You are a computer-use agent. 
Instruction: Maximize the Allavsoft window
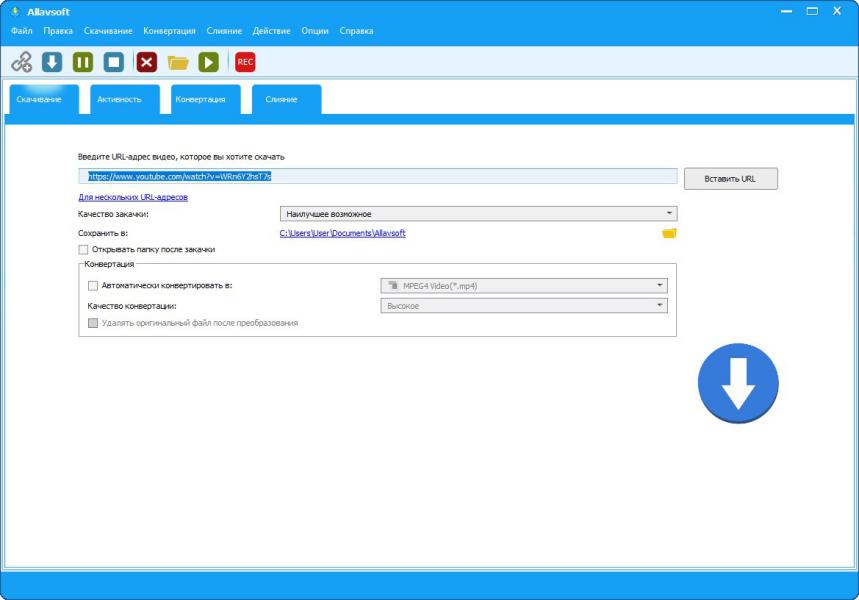click(812, 11)
